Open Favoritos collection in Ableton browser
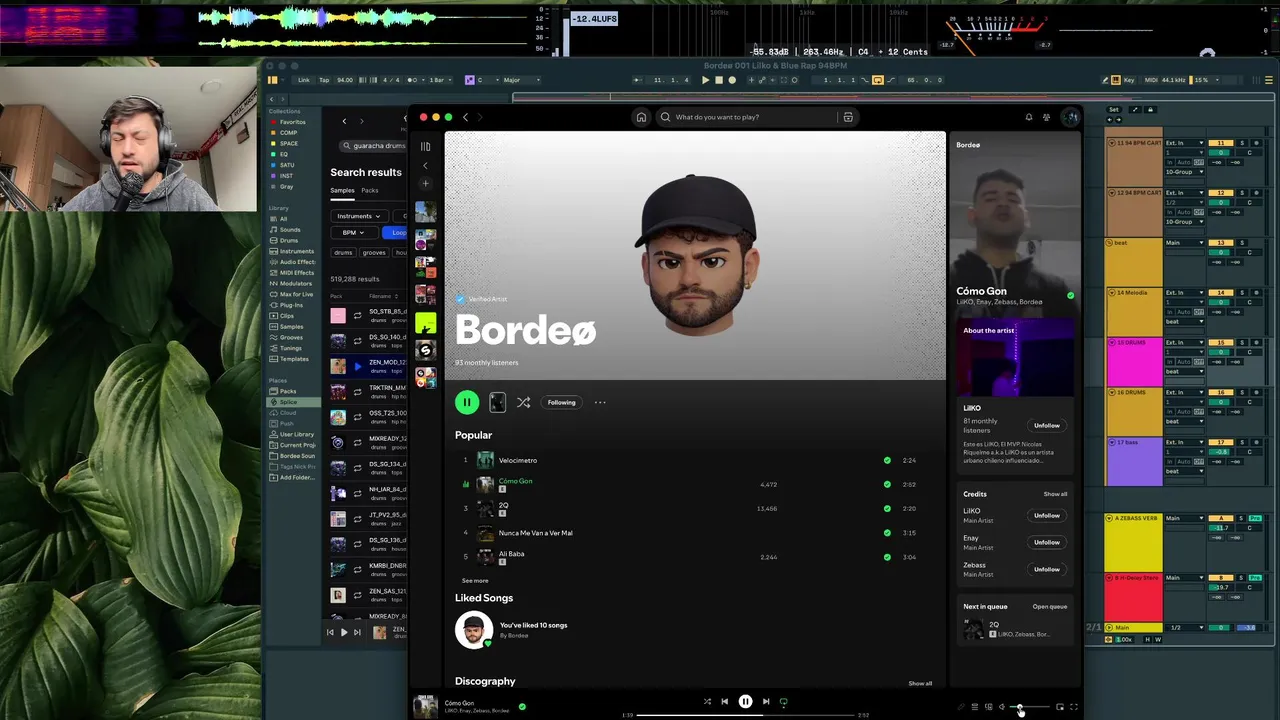1280x720 pixels. [x=292, y=122]
